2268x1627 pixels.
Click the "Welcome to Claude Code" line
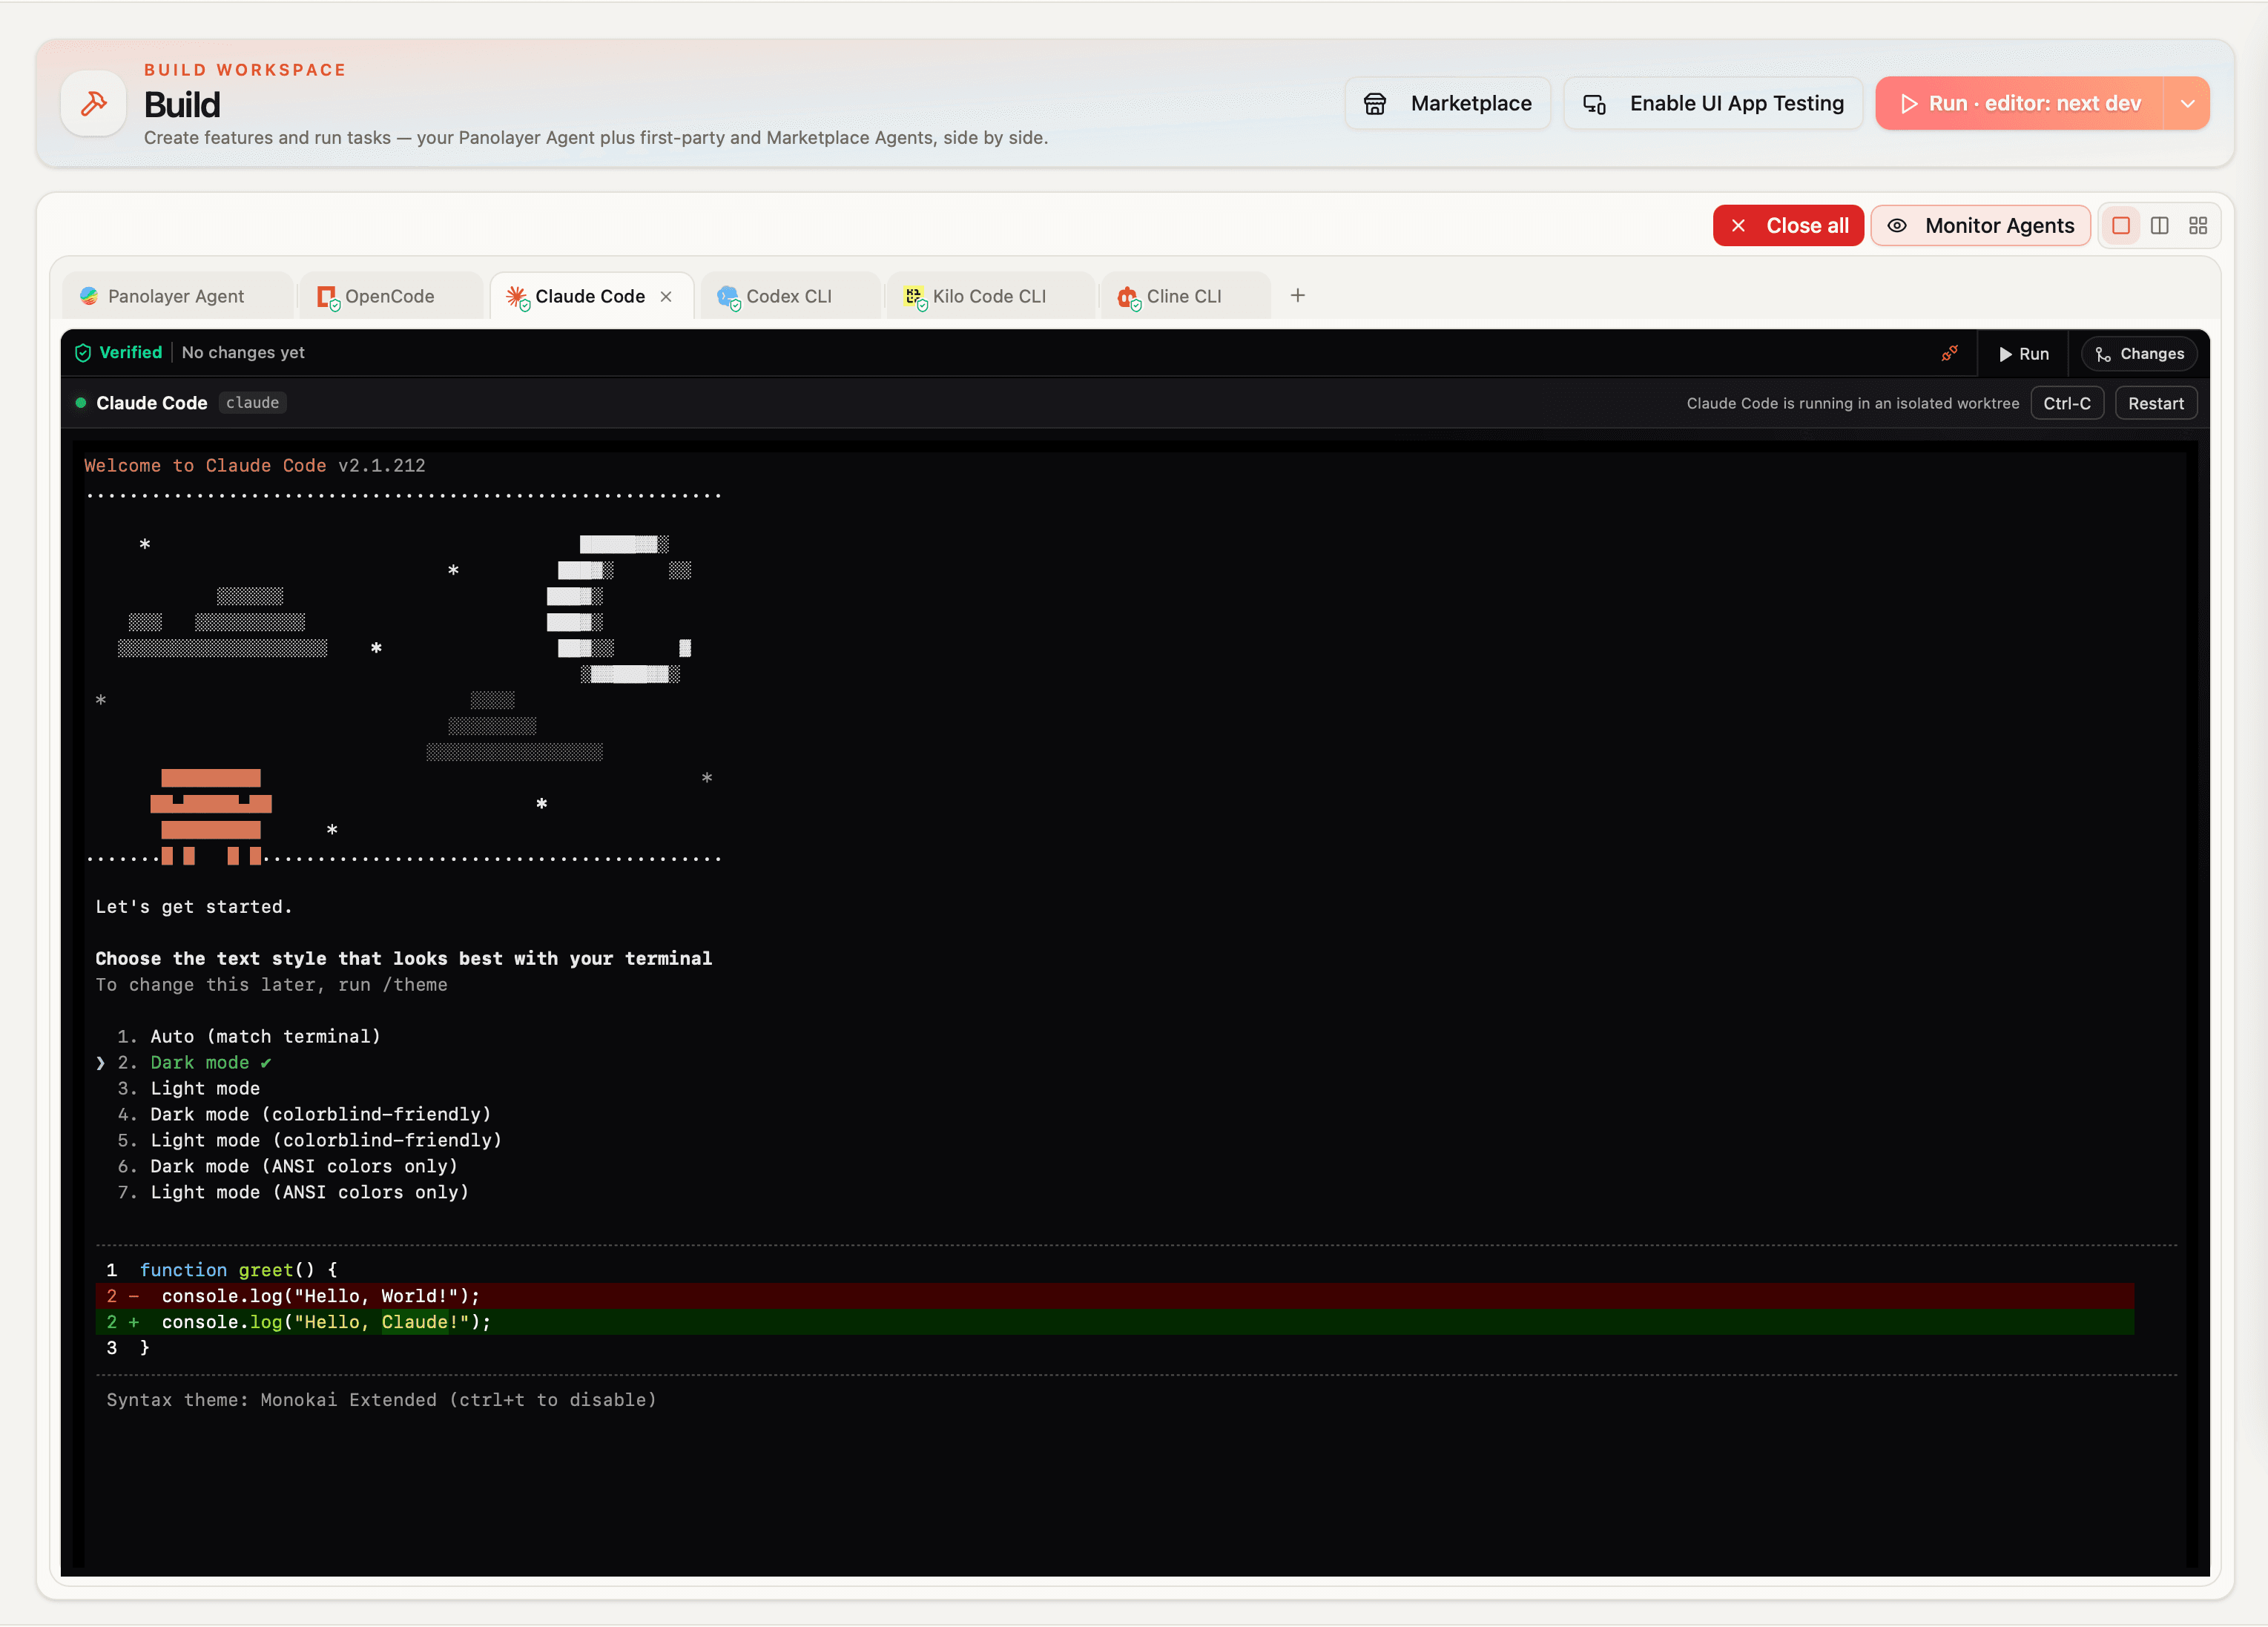(x=255, y=466)
